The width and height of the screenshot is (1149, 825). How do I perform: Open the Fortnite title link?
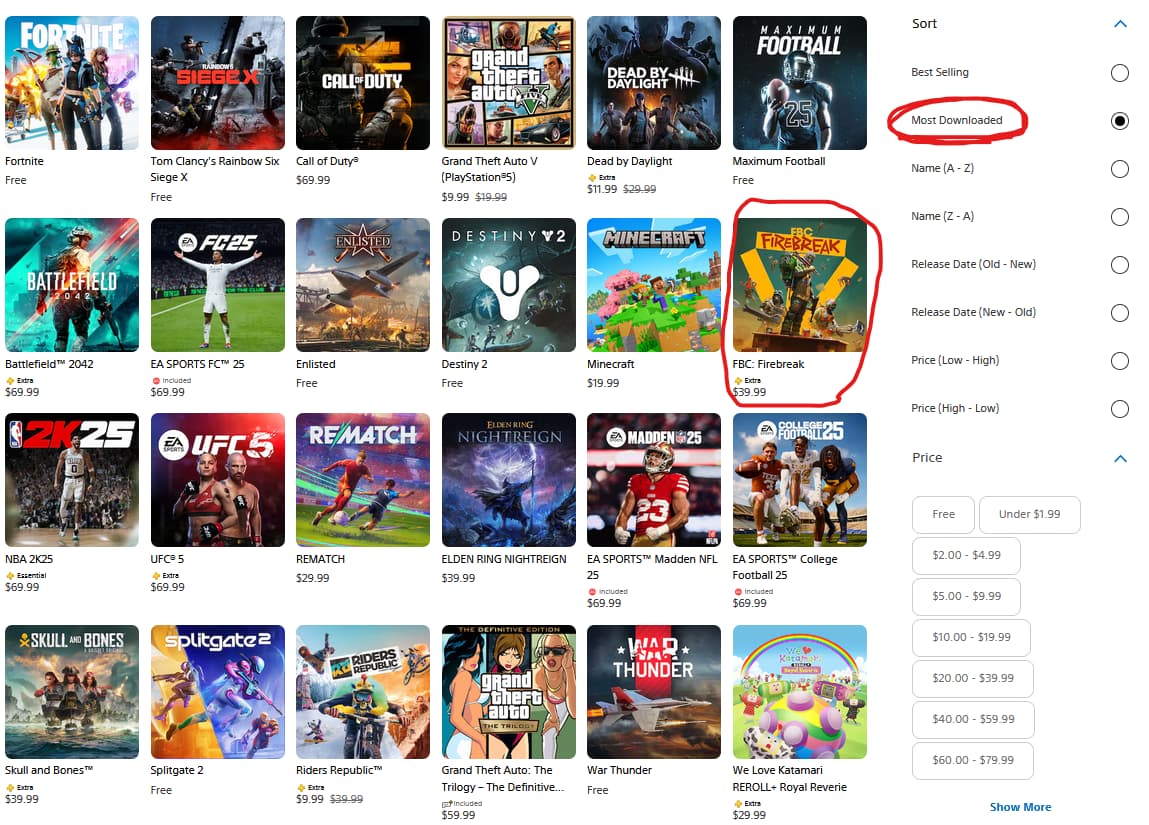[x=24, y=161]
